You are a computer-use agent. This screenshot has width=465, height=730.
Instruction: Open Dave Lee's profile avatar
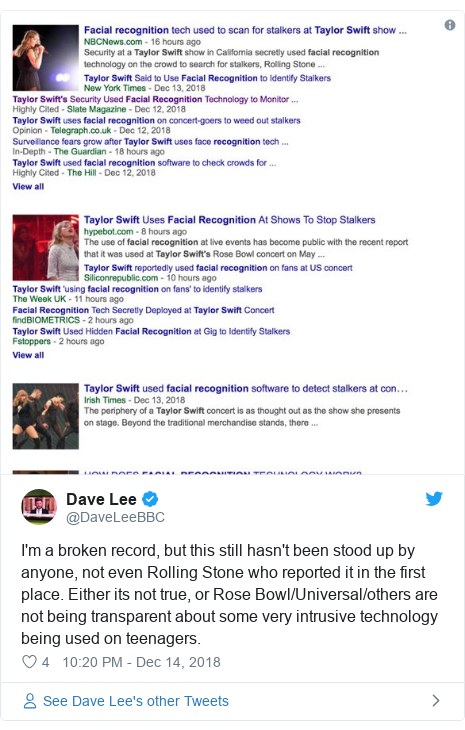pos(39,507)
